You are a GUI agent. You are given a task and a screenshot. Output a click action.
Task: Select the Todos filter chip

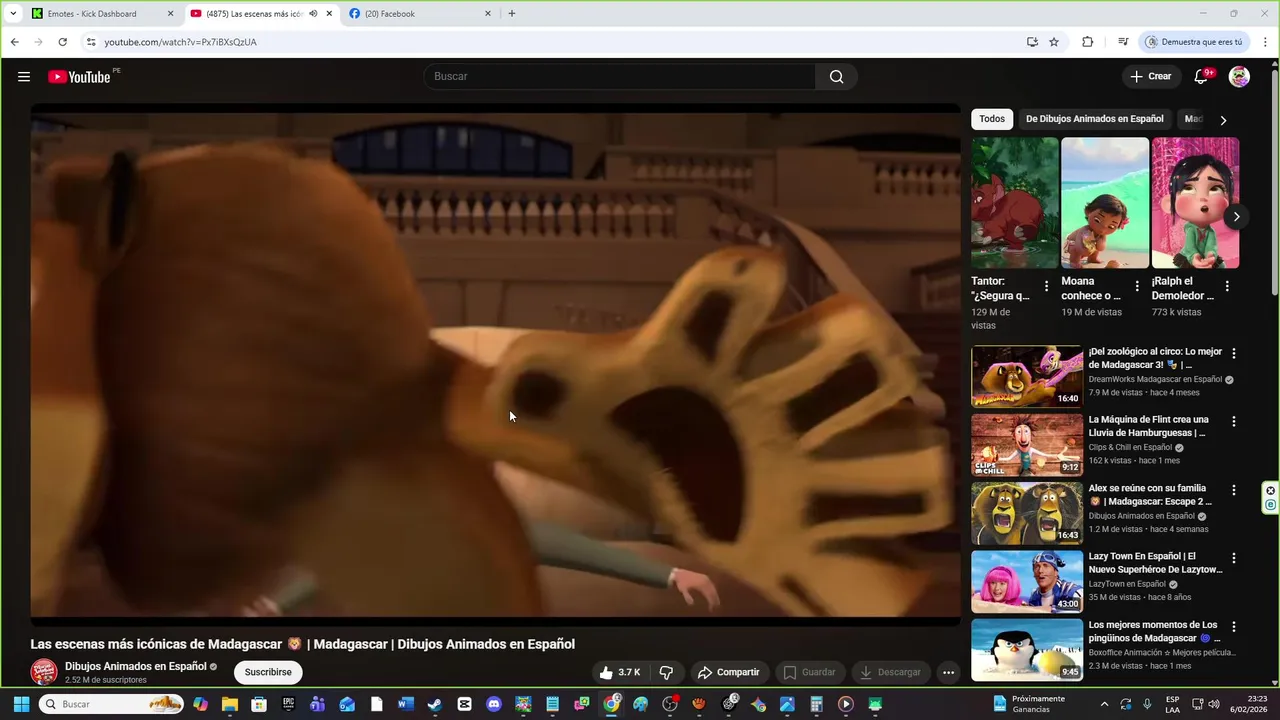click(x=992, y=119)
